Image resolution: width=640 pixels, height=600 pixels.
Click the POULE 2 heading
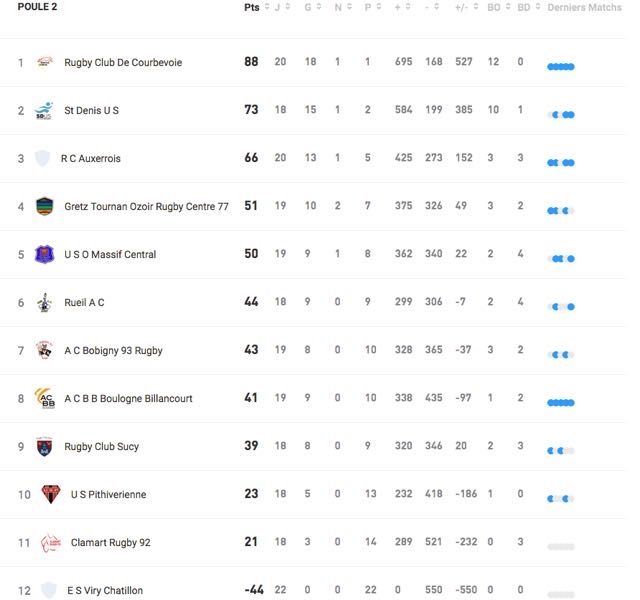[38, 7]
